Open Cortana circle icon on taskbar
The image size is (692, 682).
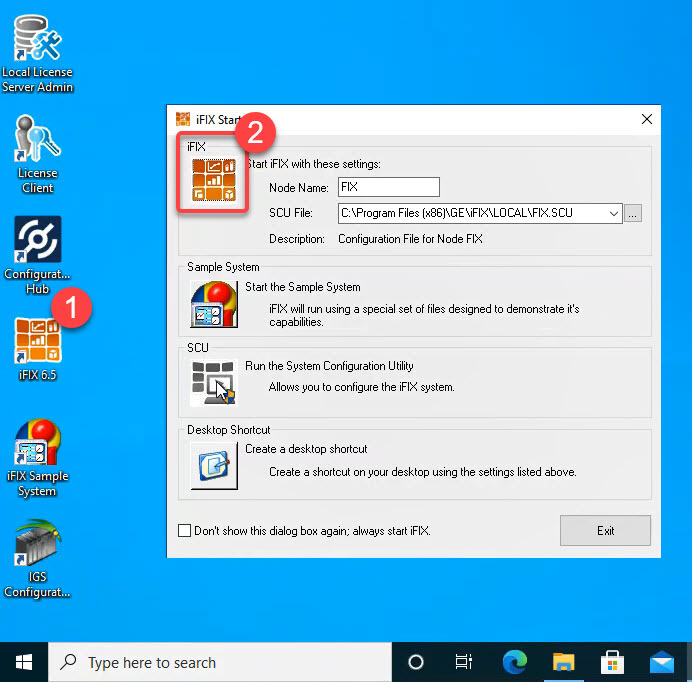pos(416,662)
